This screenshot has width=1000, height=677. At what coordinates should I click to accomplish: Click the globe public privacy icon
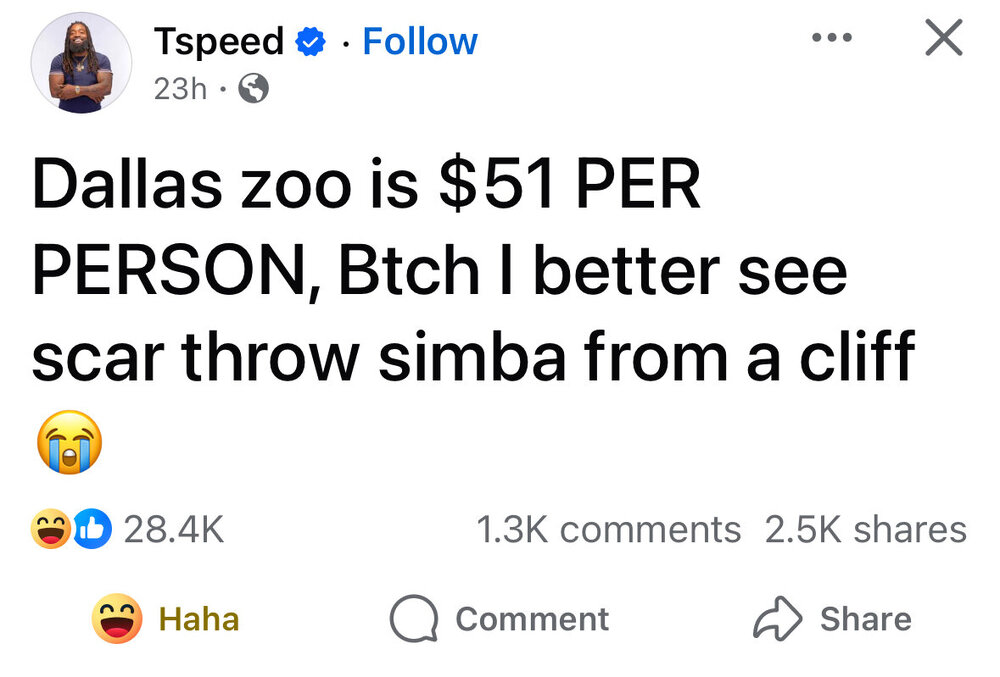point(255,90)
